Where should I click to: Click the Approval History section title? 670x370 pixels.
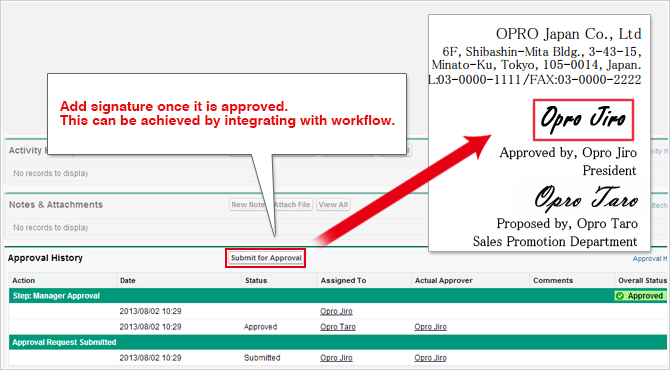coord(45,258)
